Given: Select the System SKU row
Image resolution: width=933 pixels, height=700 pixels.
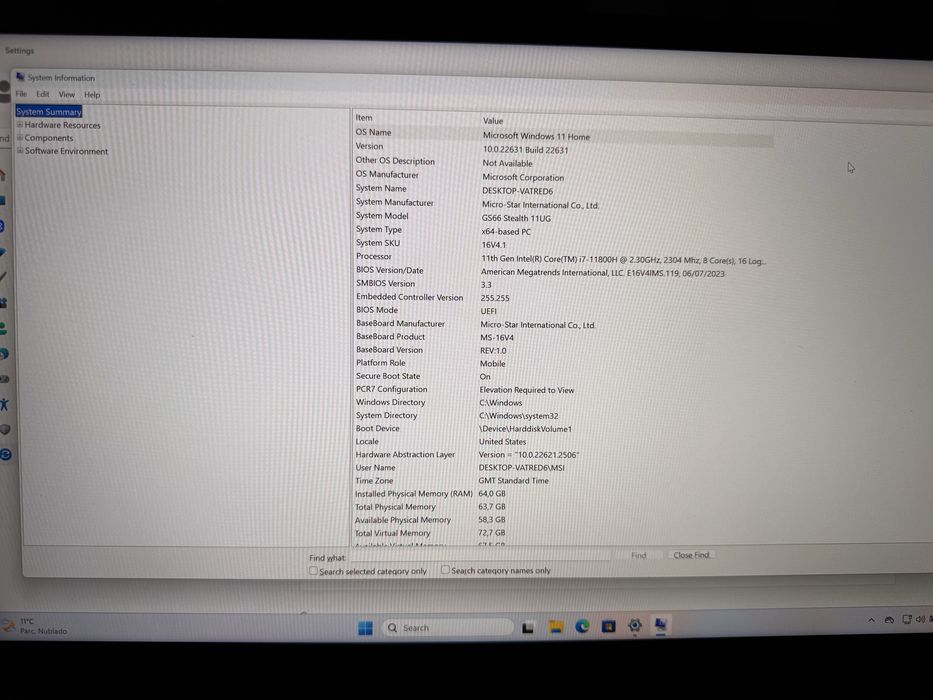Looking at the screenshot, I should pyautogui.click(x=563, y=244).
